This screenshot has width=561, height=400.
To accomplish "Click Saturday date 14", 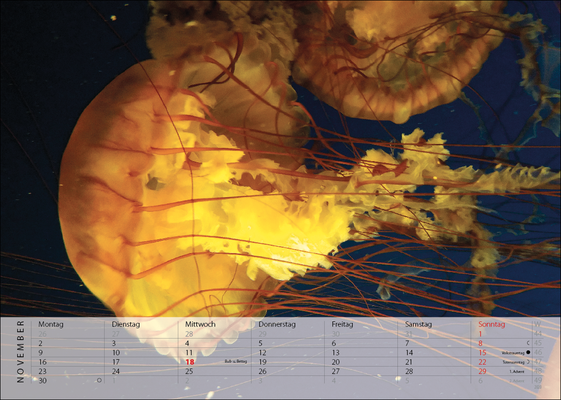I will click(x=409, y=352).
